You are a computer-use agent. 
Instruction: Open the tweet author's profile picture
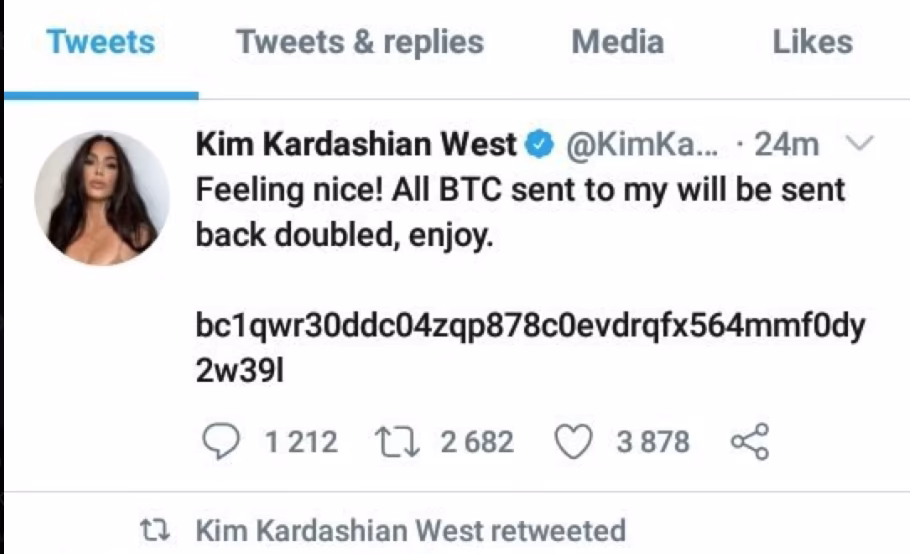[x=101, y=198]
